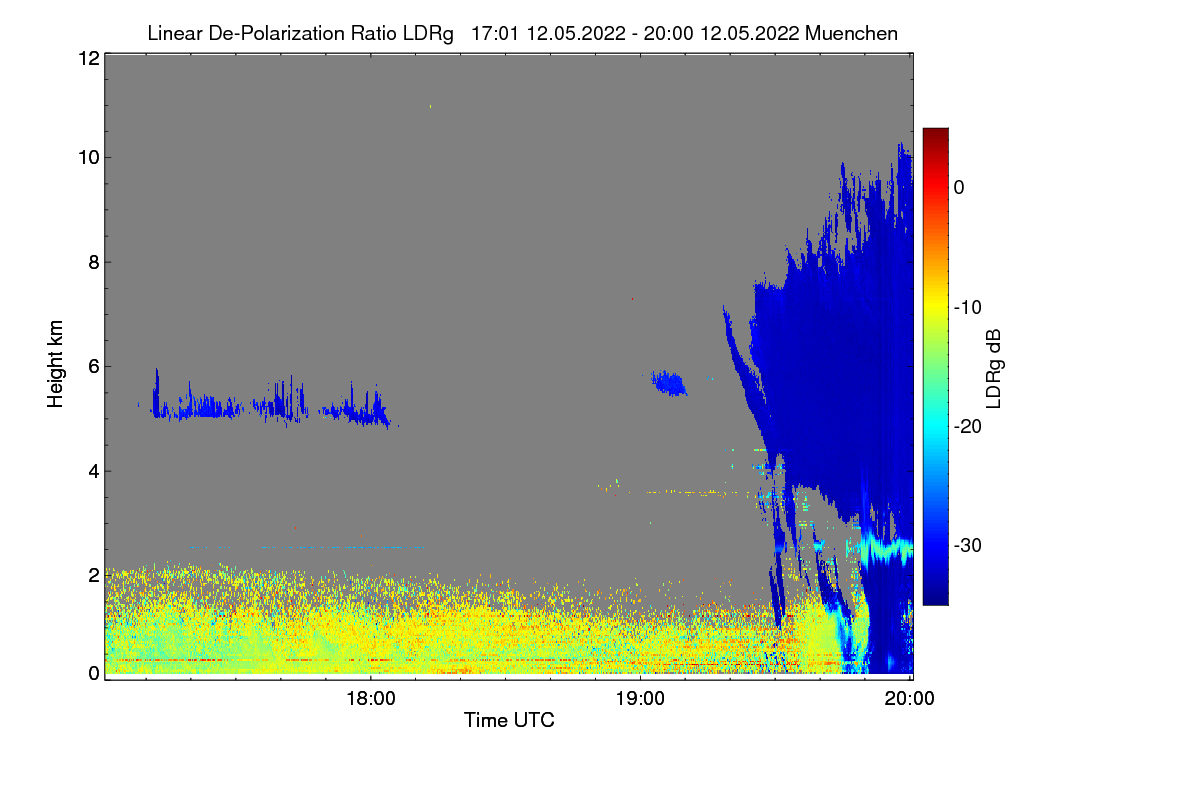This screenshot has width=1200, height=800.
Task: Click the cyan melting layer band near 20:00
Action: (885, 548)
